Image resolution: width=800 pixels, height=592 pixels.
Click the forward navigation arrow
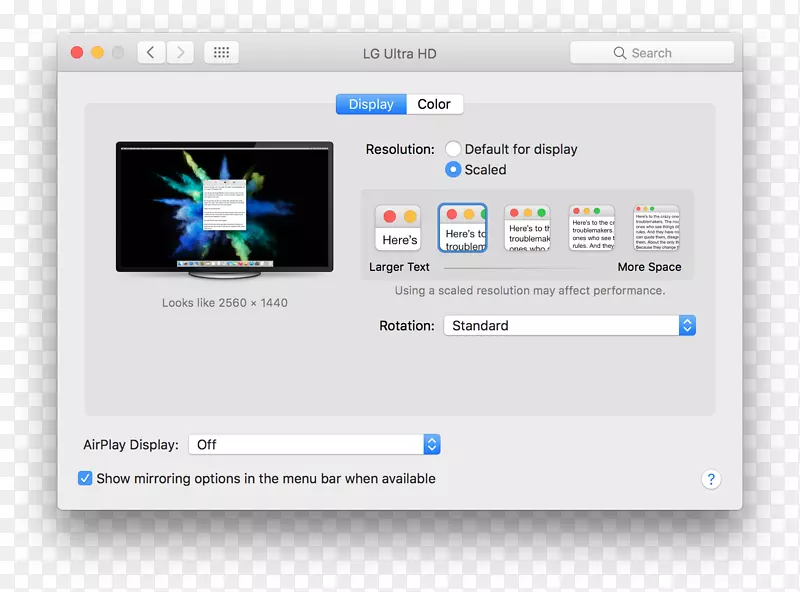[x=180, y=52]
